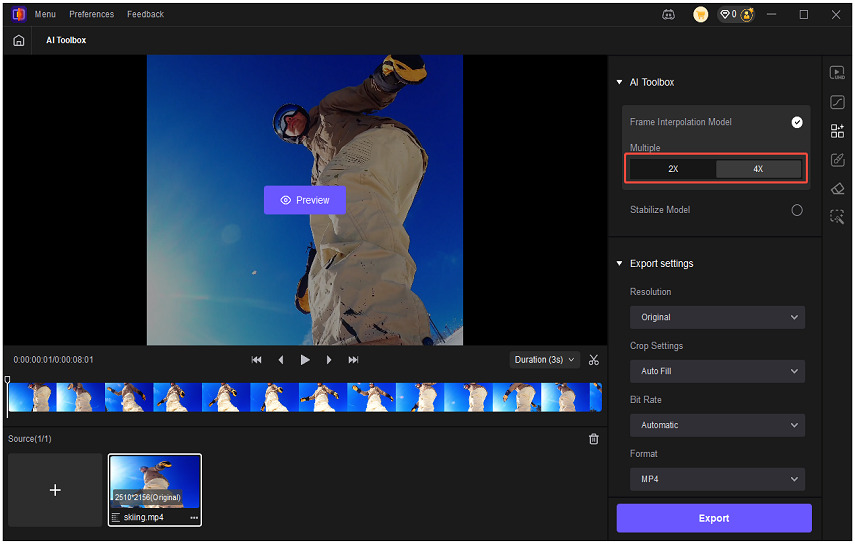Select 4X frame multiple

pyautogui.click(x=758, y=169)
